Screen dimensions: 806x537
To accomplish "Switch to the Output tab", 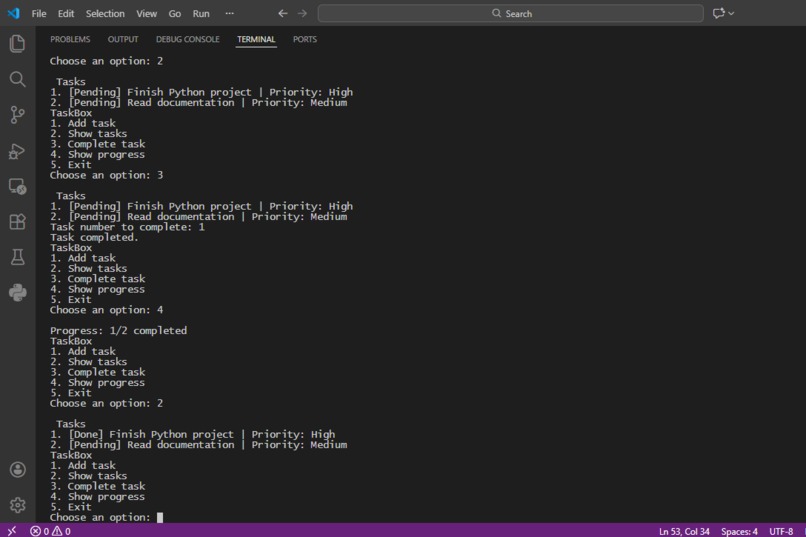I will (x=123, y=40).
